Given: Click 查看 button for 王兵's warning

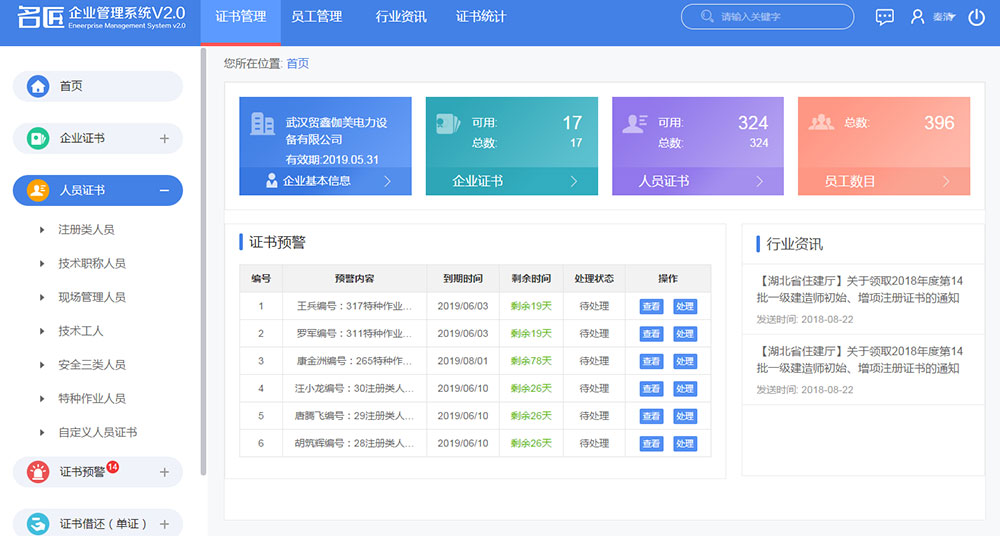Looking at the screenshot, I should pyautogui.click(x=651, y=306).
